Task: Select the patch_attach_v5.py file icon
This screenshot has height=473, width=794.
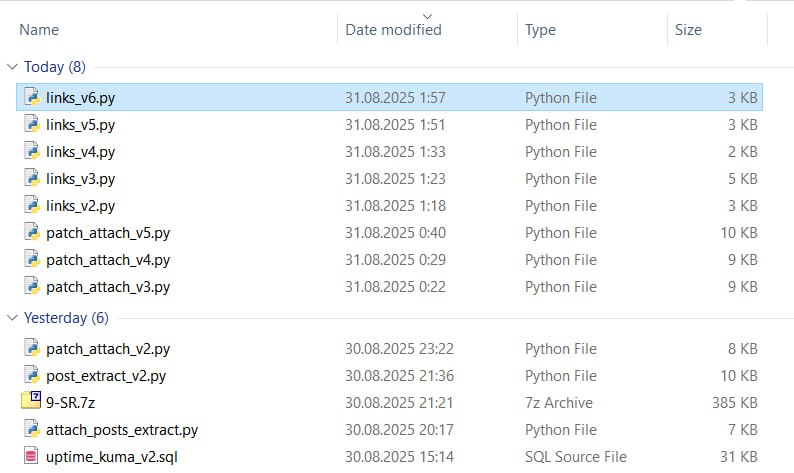Action: coord(32,232)
